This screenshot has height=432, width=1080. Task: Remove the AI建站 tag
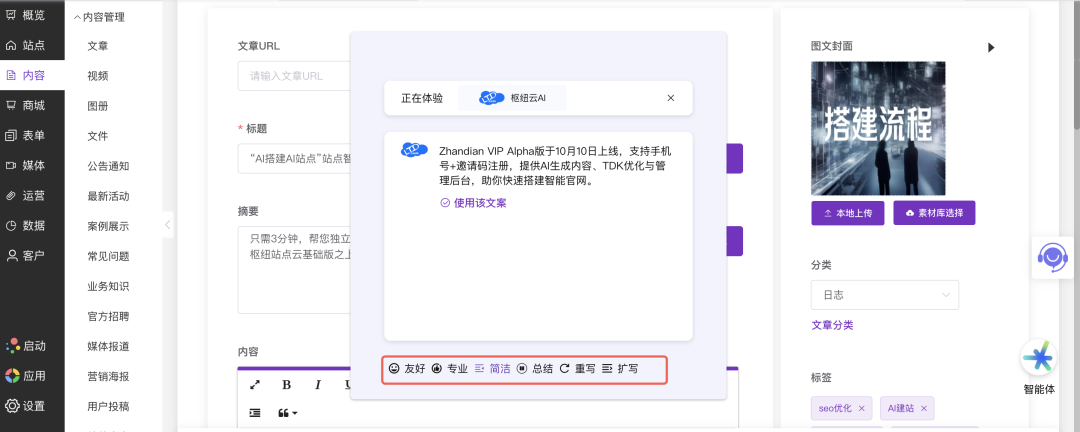click(x=924, y=409)
